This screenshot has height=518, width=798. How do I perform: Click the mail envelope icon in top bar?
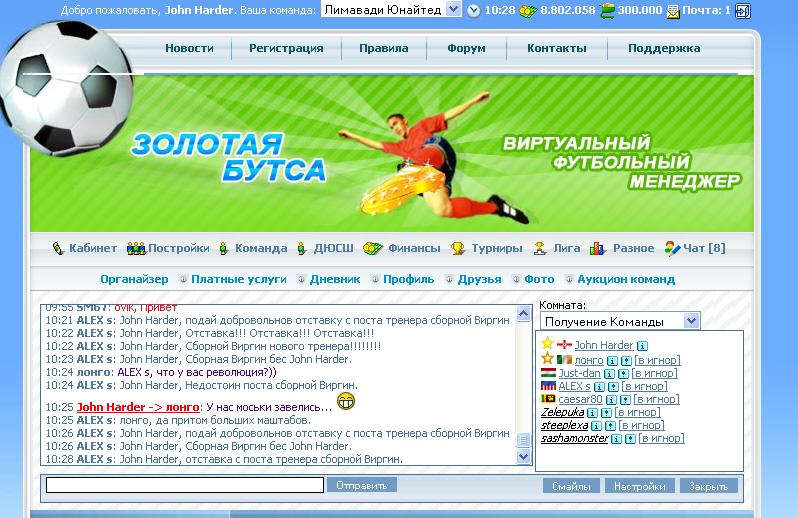[x=672, y=11]
